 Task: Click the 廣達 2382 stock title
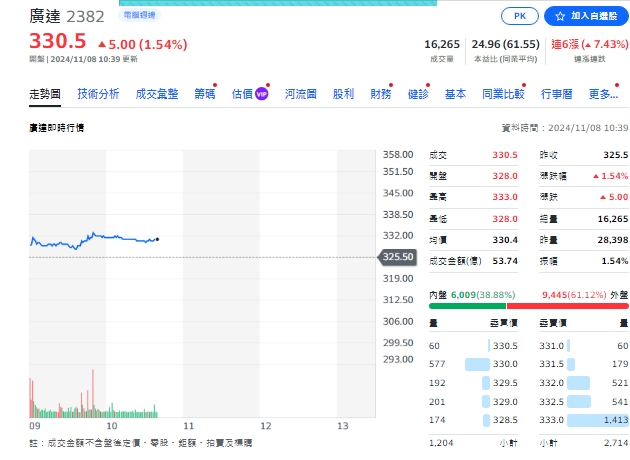click(67, 16)
